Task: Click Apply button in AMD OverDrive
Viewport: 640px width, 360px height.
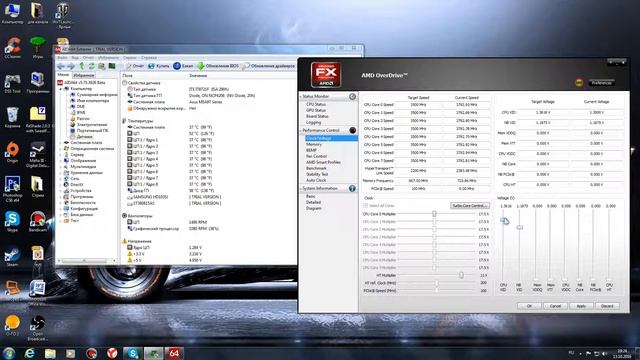Action: (581, 306)
